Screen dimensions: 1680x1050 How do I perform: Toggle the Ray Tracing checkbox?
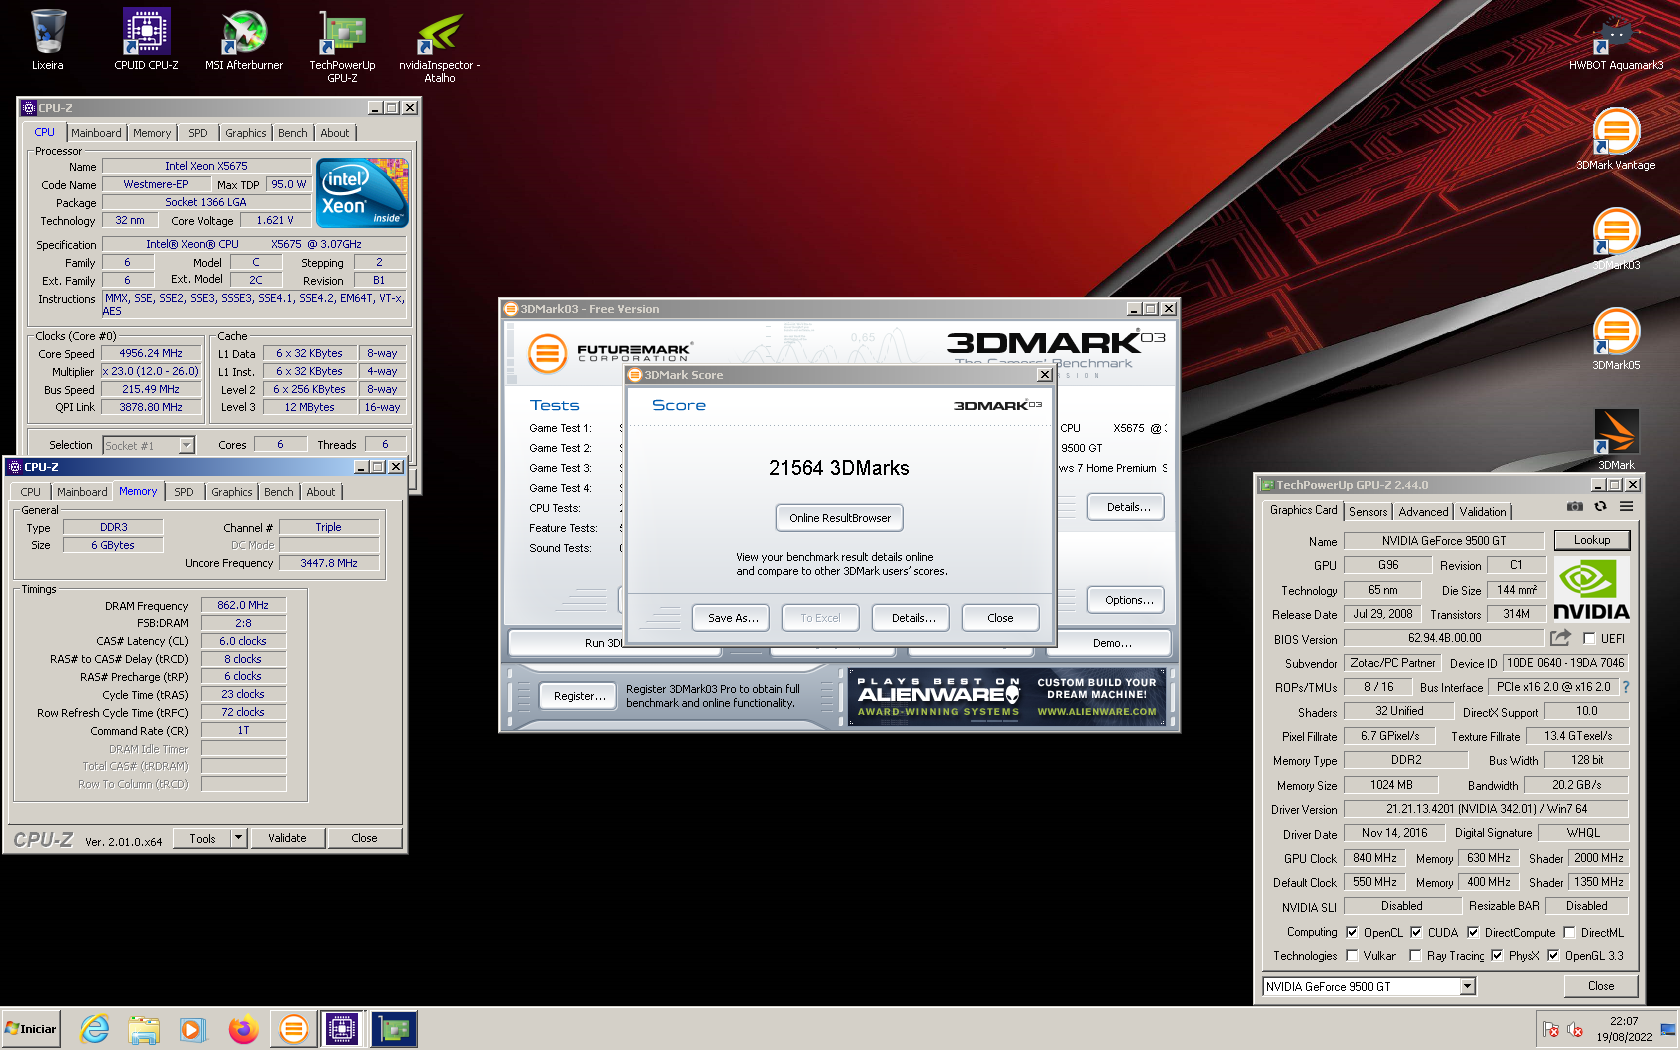tap(1415, 955)
